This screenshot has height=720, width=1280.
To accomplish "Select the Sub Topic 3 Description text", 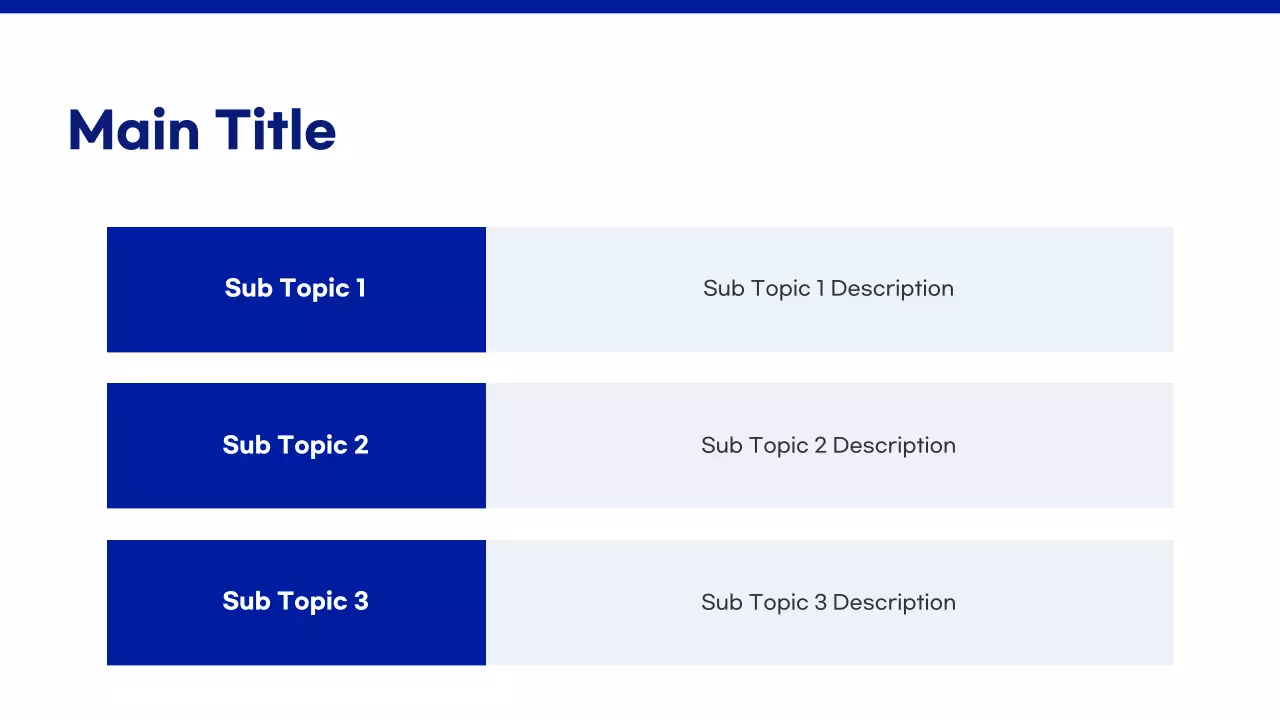I will point(828,602).
